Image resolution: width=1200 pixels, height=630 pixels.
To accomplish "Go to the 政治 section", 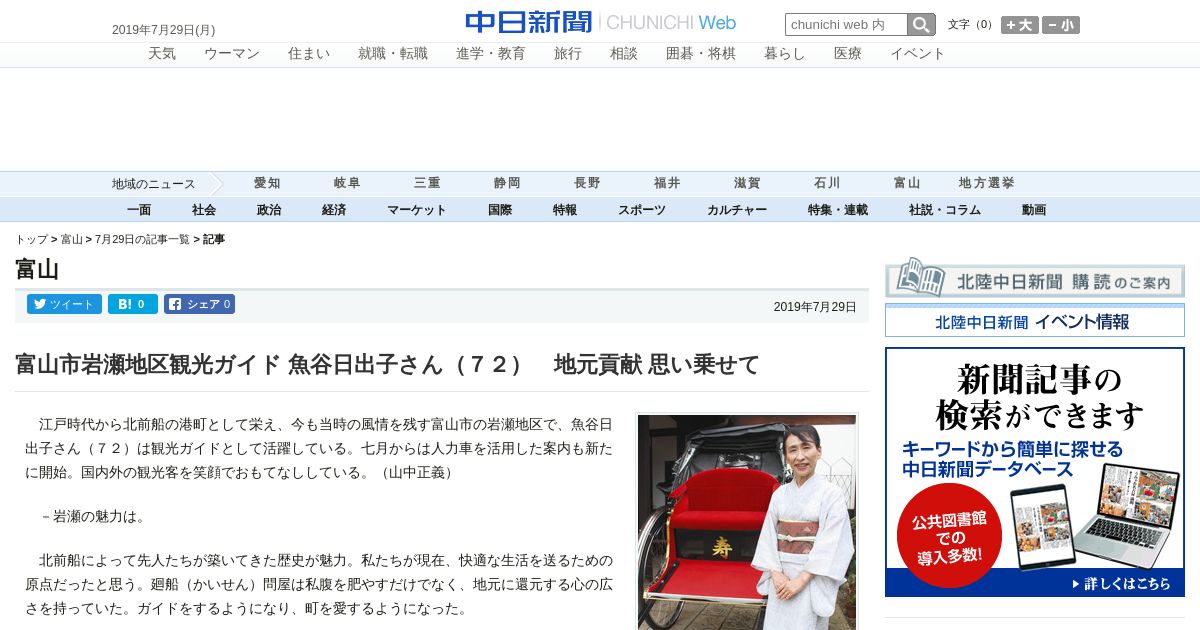I will point(269,210).
